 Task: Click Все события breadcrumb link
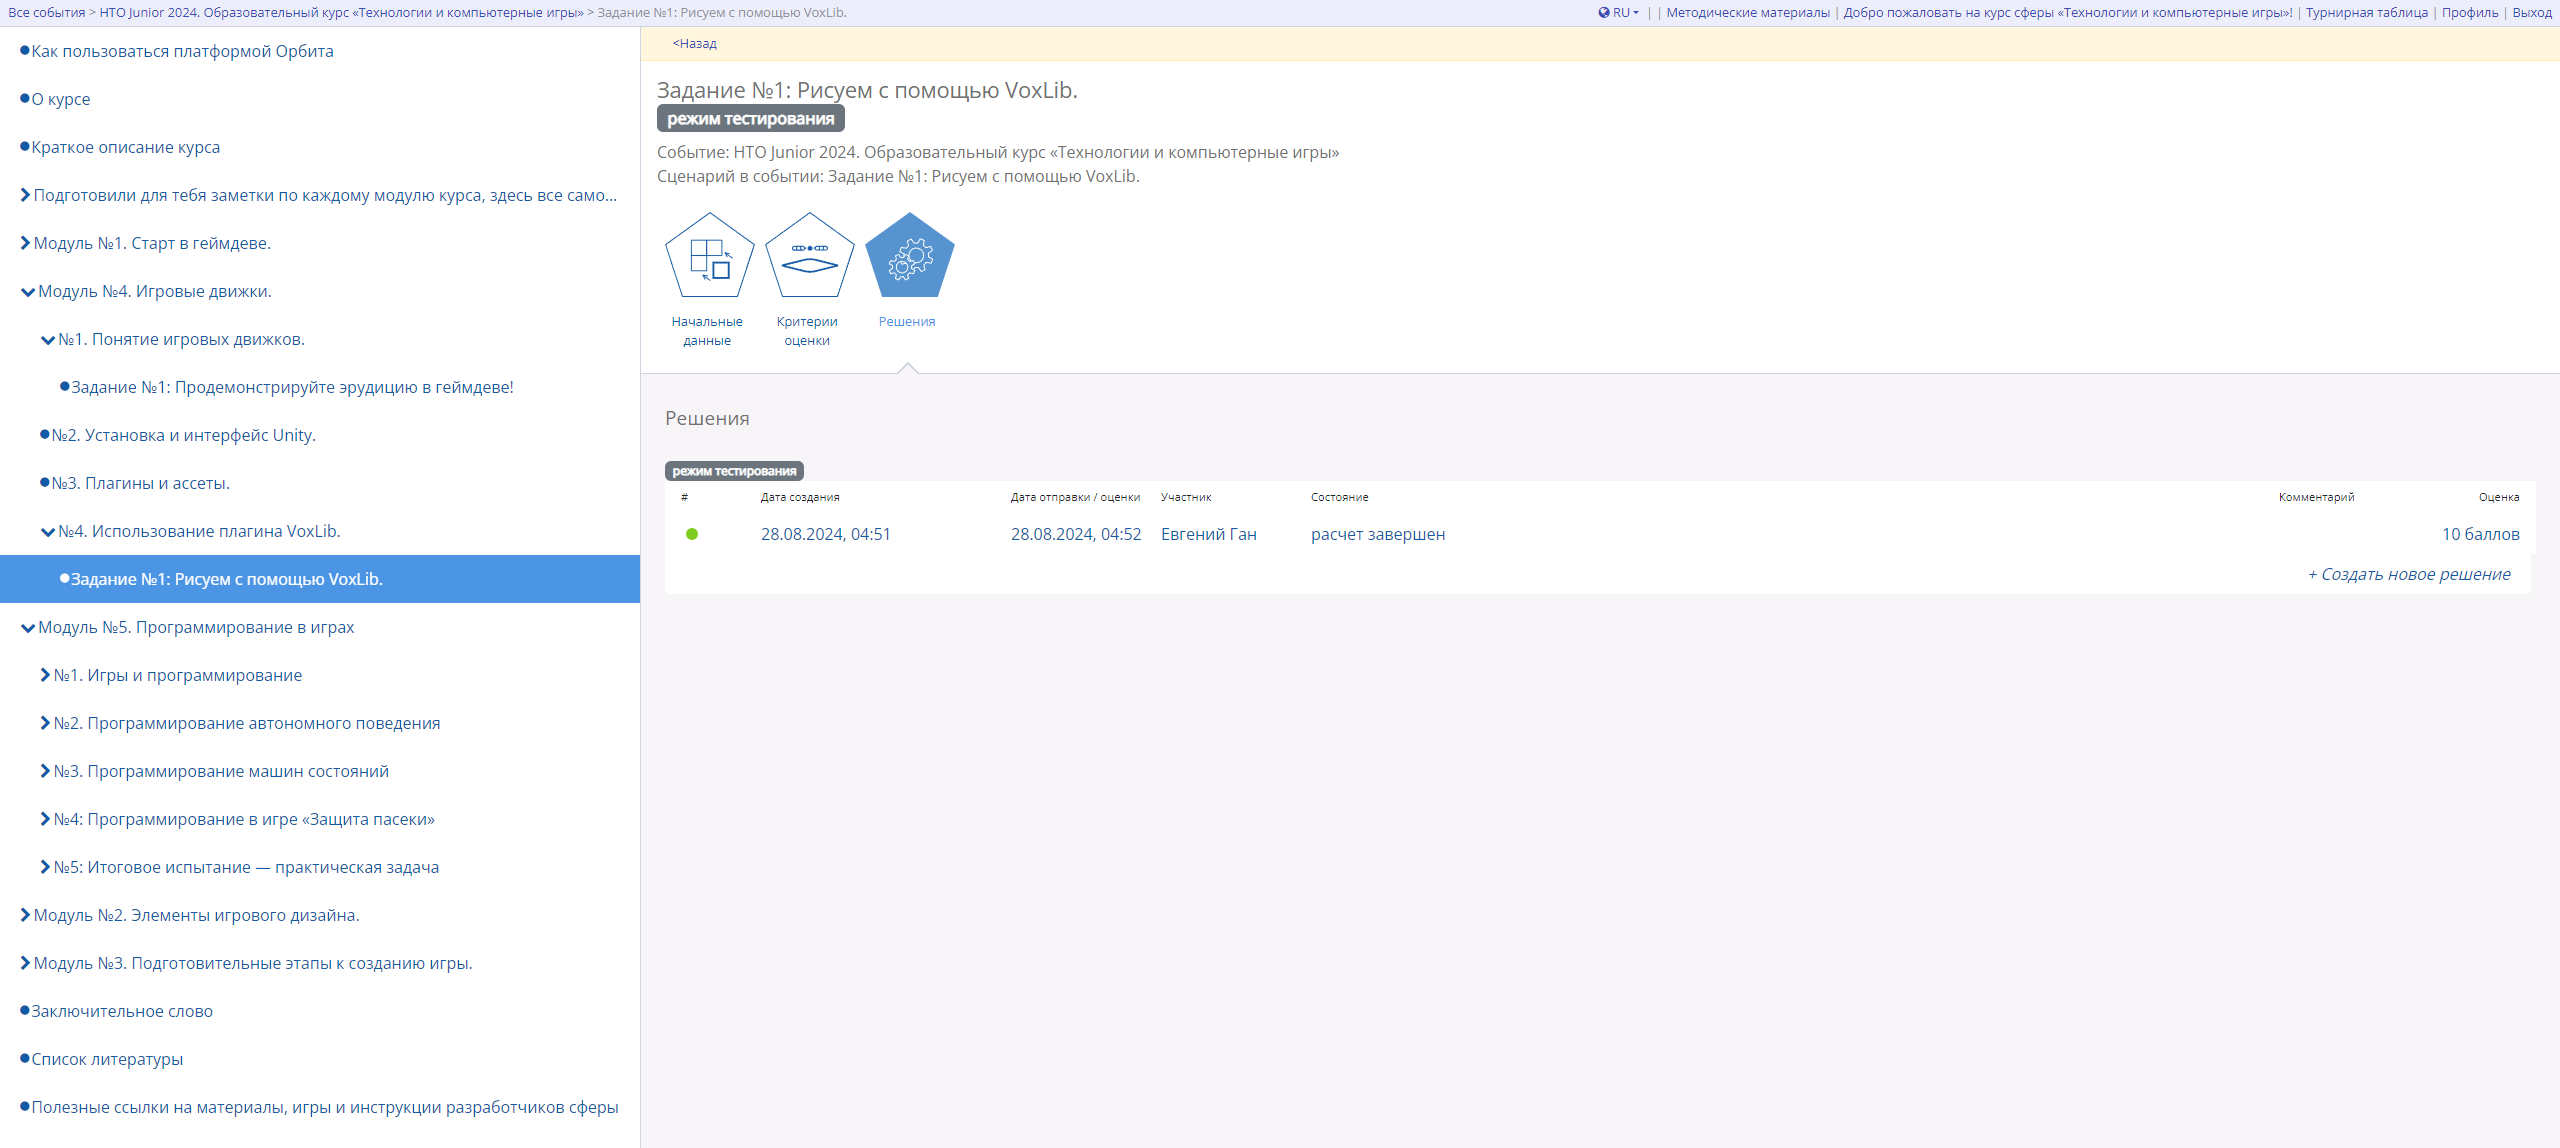[46, 13]
